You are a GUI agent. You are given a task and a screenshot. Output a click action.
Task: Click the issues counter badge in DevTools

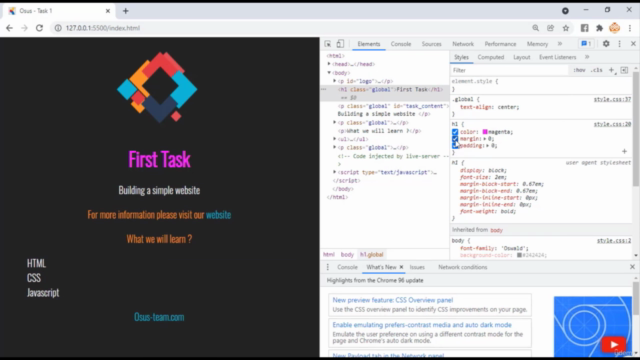pos(586,44)
